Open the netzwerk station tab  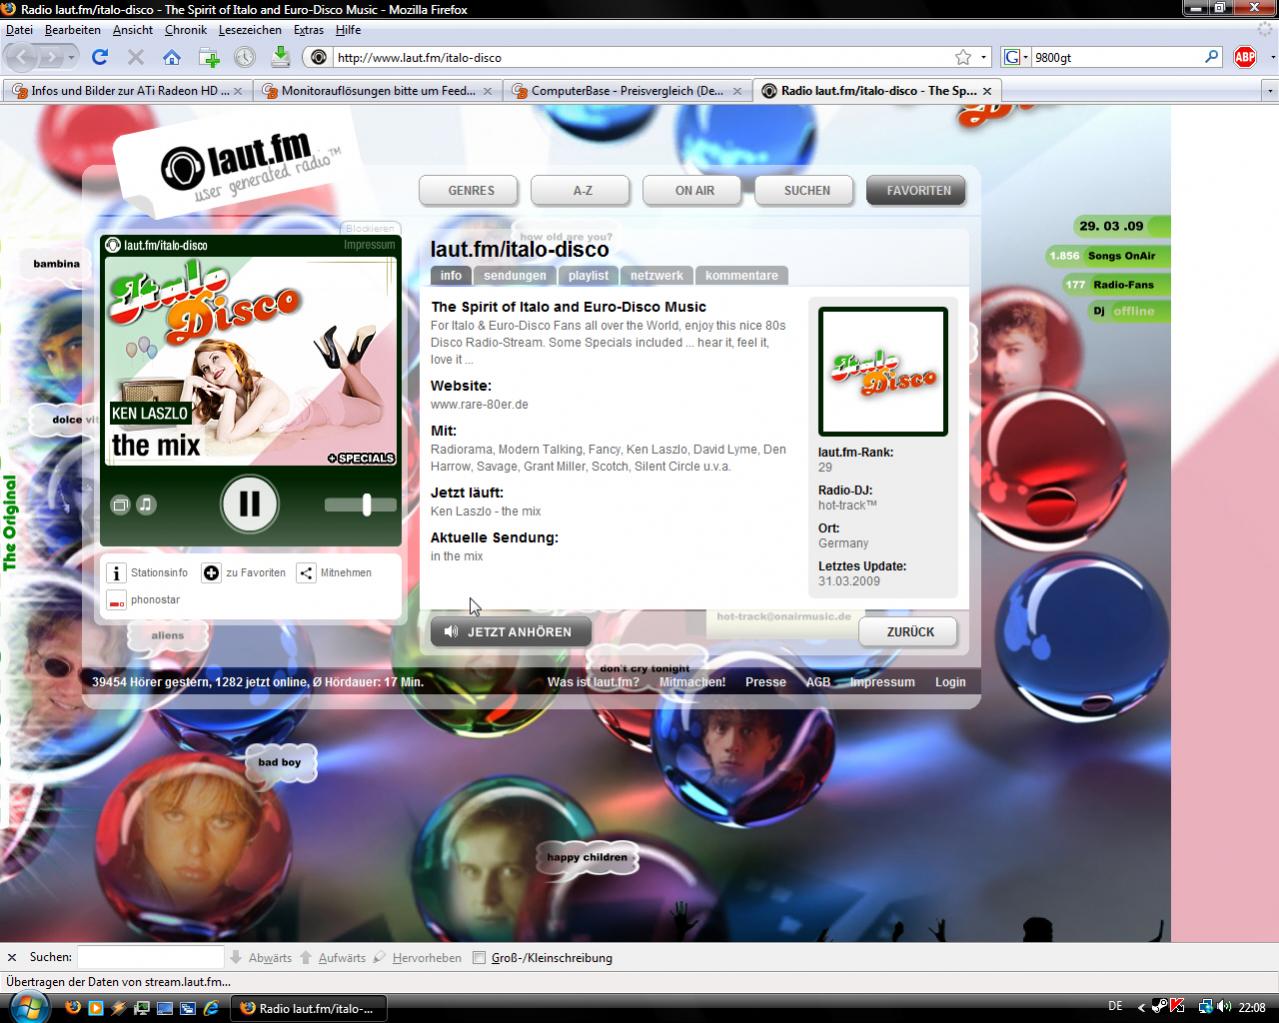point(657,275)
